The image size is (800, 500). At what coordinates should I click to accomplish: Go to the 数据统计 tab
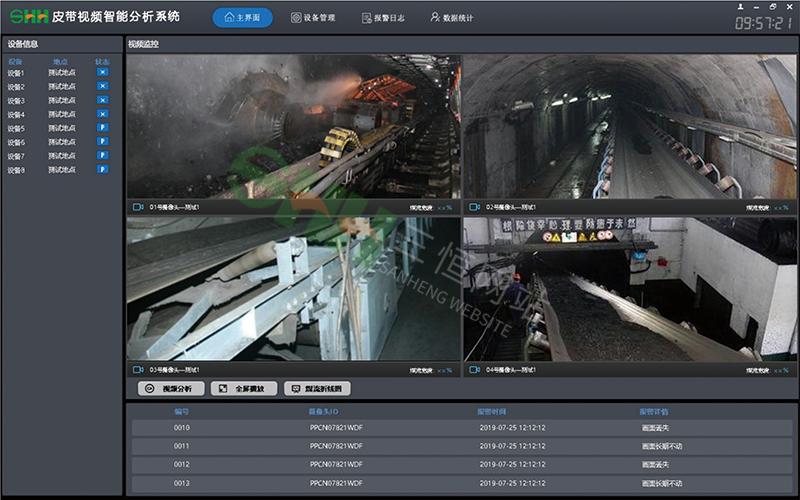point(452,18)
